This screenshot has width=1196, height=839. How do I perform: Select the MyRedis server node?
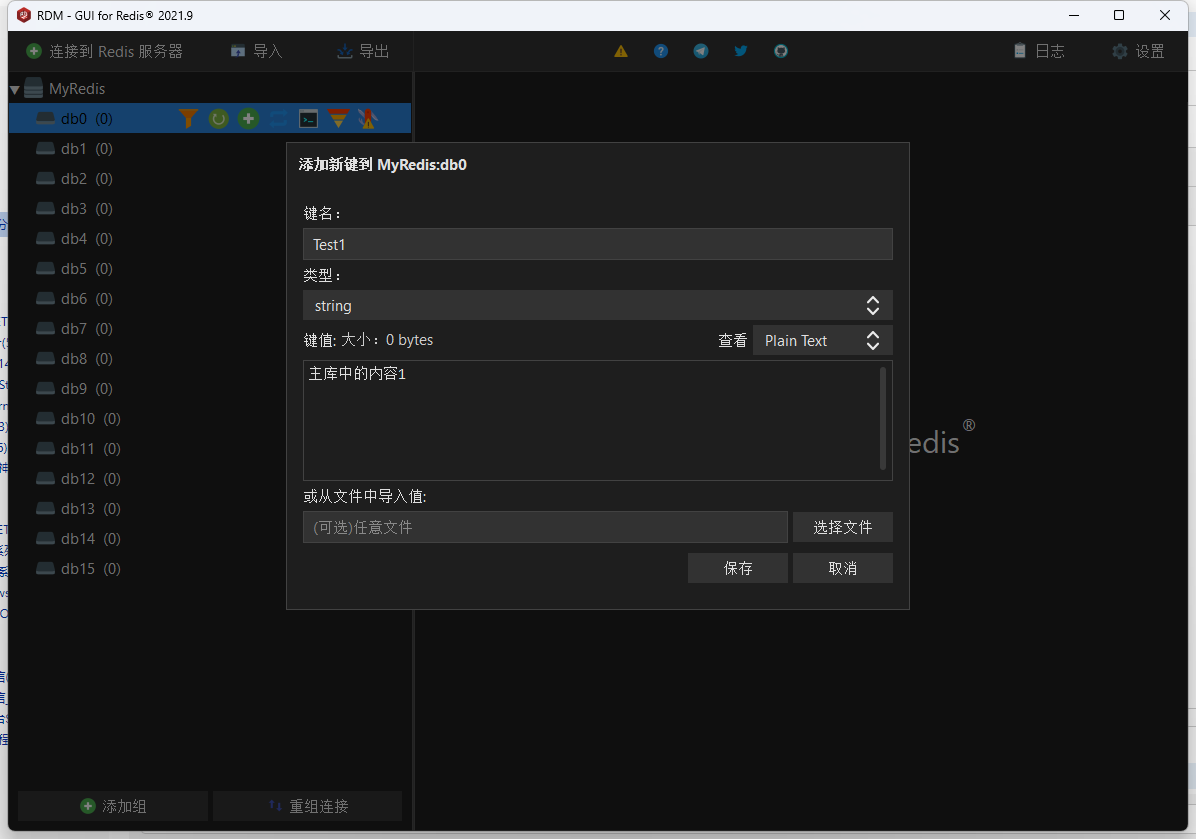[76, 88]
